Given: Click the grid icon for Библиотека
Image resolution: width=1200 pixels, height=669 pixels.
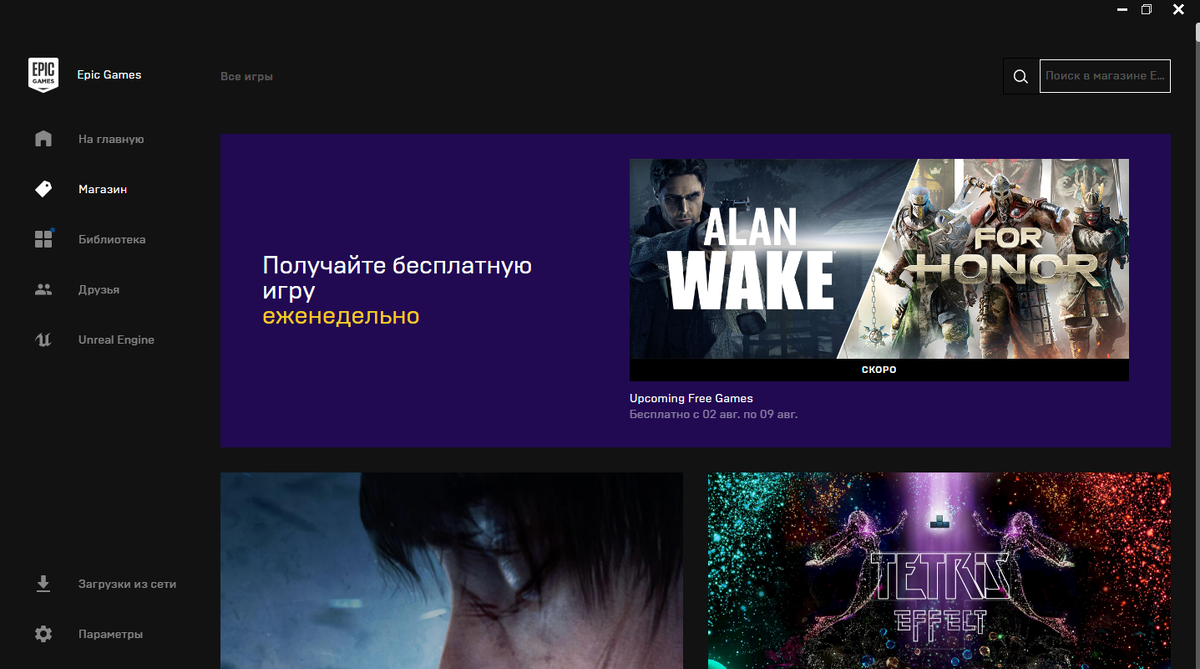Looking at the screenshot, I should tap(44, 239).
